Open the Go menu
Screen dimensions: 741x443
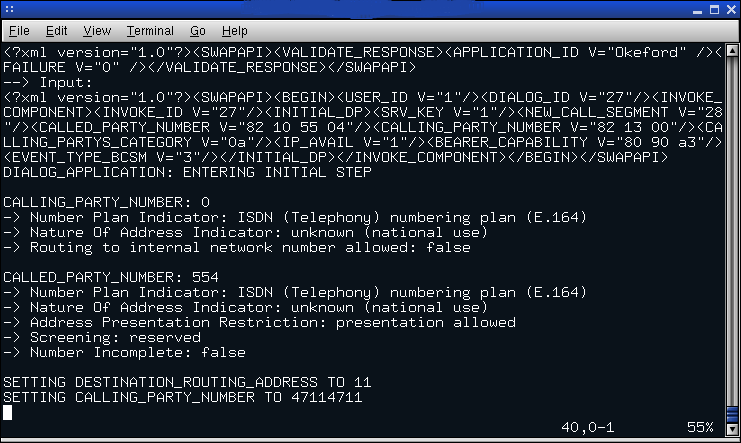pos(198,31)
